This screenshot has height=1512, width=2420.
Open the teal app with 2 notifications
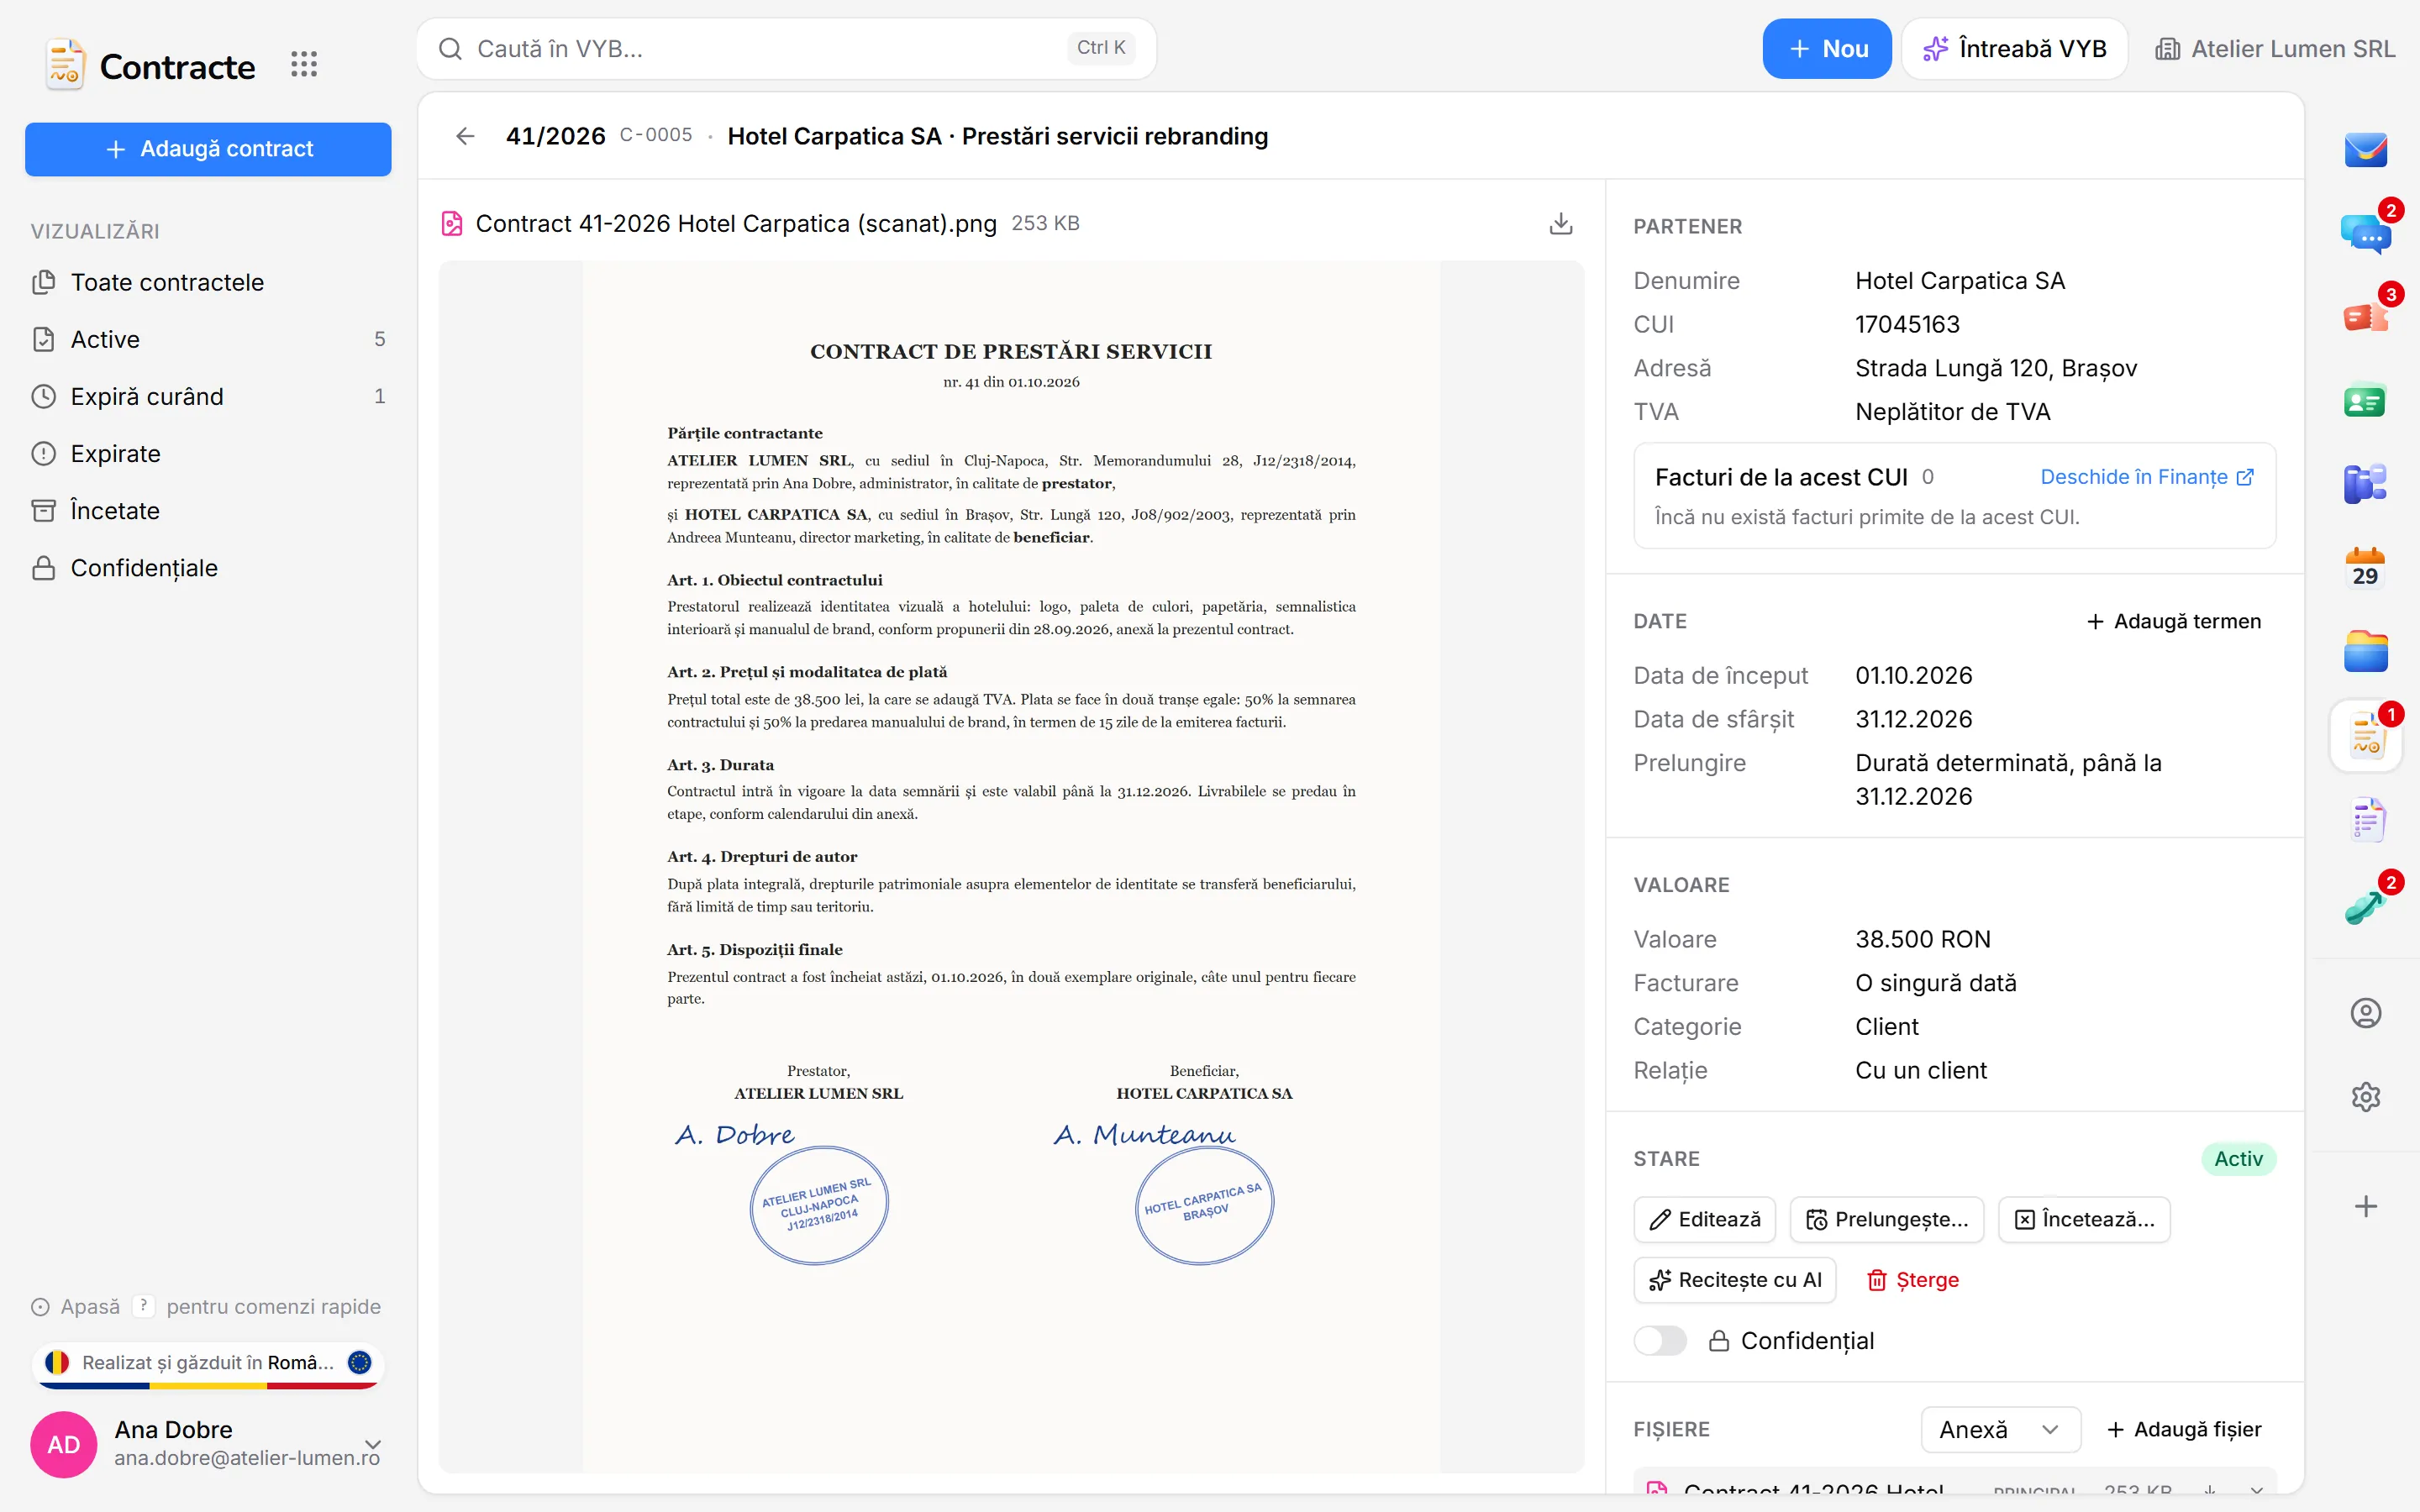2365,905
